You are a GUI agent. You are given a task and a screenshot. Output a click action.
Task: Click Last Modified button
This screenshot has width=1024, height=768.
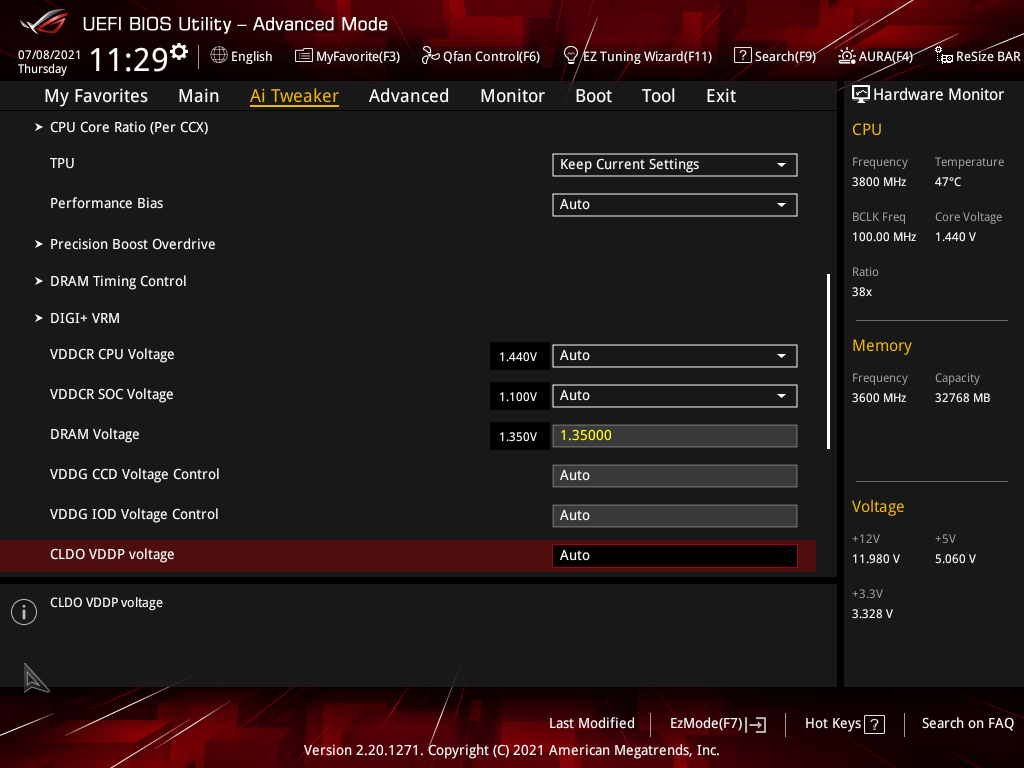(x=592, y=724)
